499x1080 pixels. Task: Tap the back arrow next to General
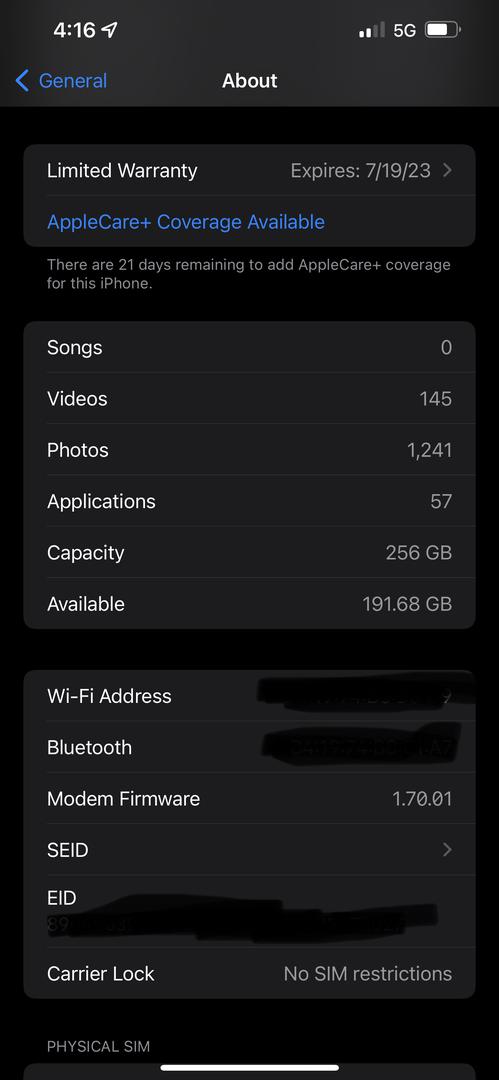click(x=22, y=81)
